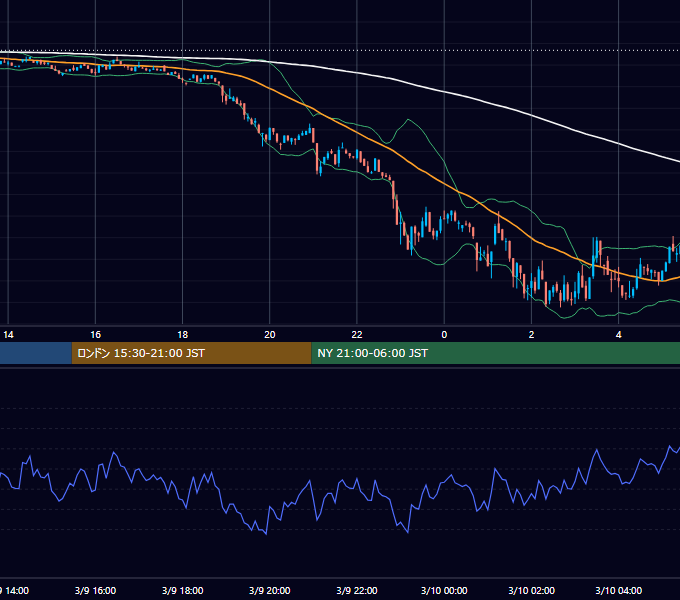
Task: Select the 0 hour axis label
Action: click(444, 335)
